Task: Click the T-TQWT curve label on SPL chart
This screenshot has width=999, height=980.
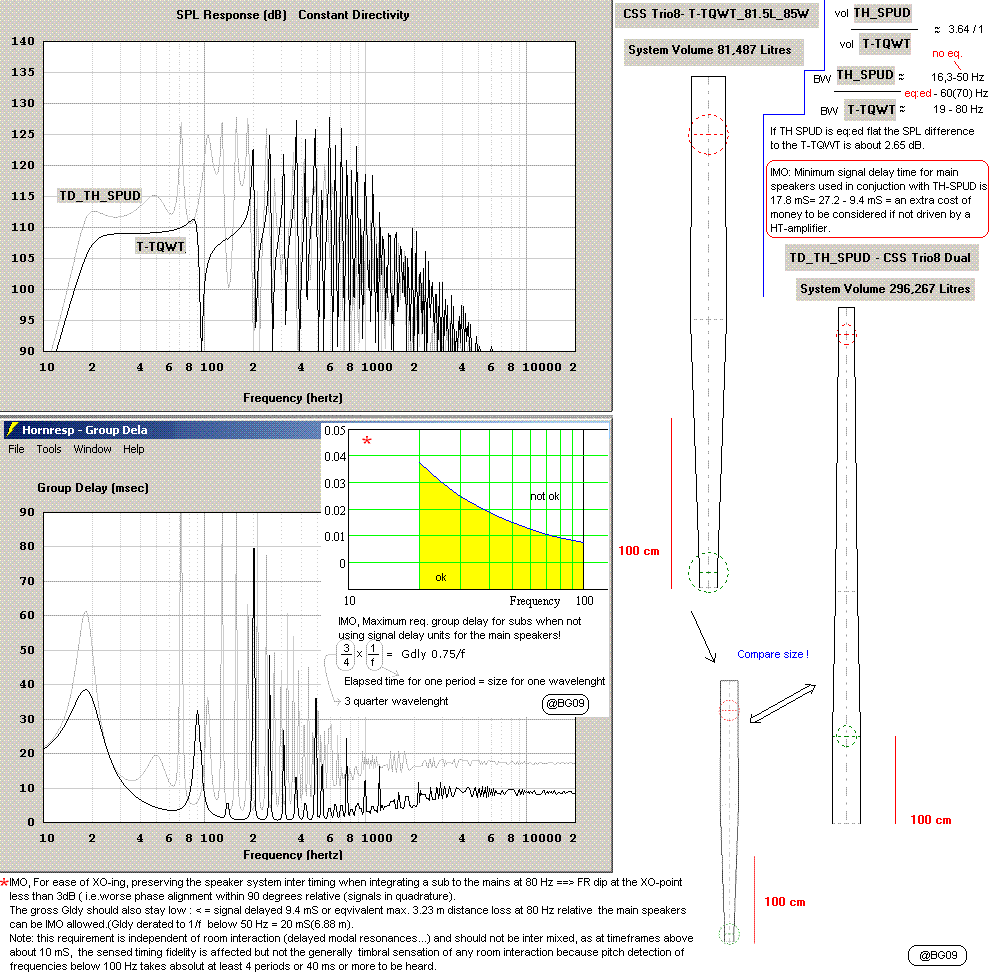Action: (x=161, y=247)
